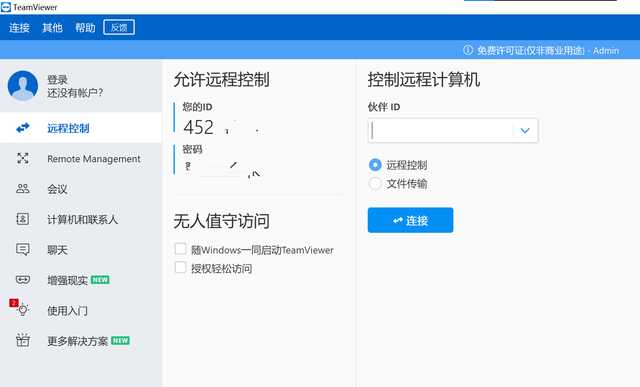Screen dimensions: 640x387
Task: Open the 连接 menu
Action: click(19, 27)
